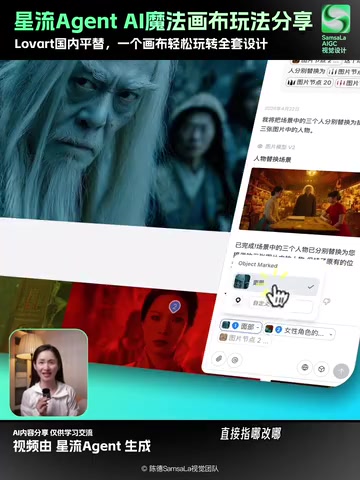Click the location pin icon in Object Marked popup
360x480 pixels.
pyautogui.click(x=238, y=300)
